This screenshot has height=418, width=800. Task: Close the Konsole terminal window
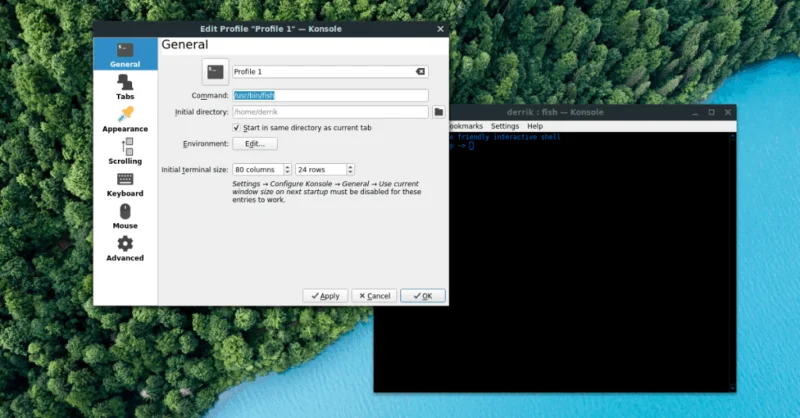[728, 112]
